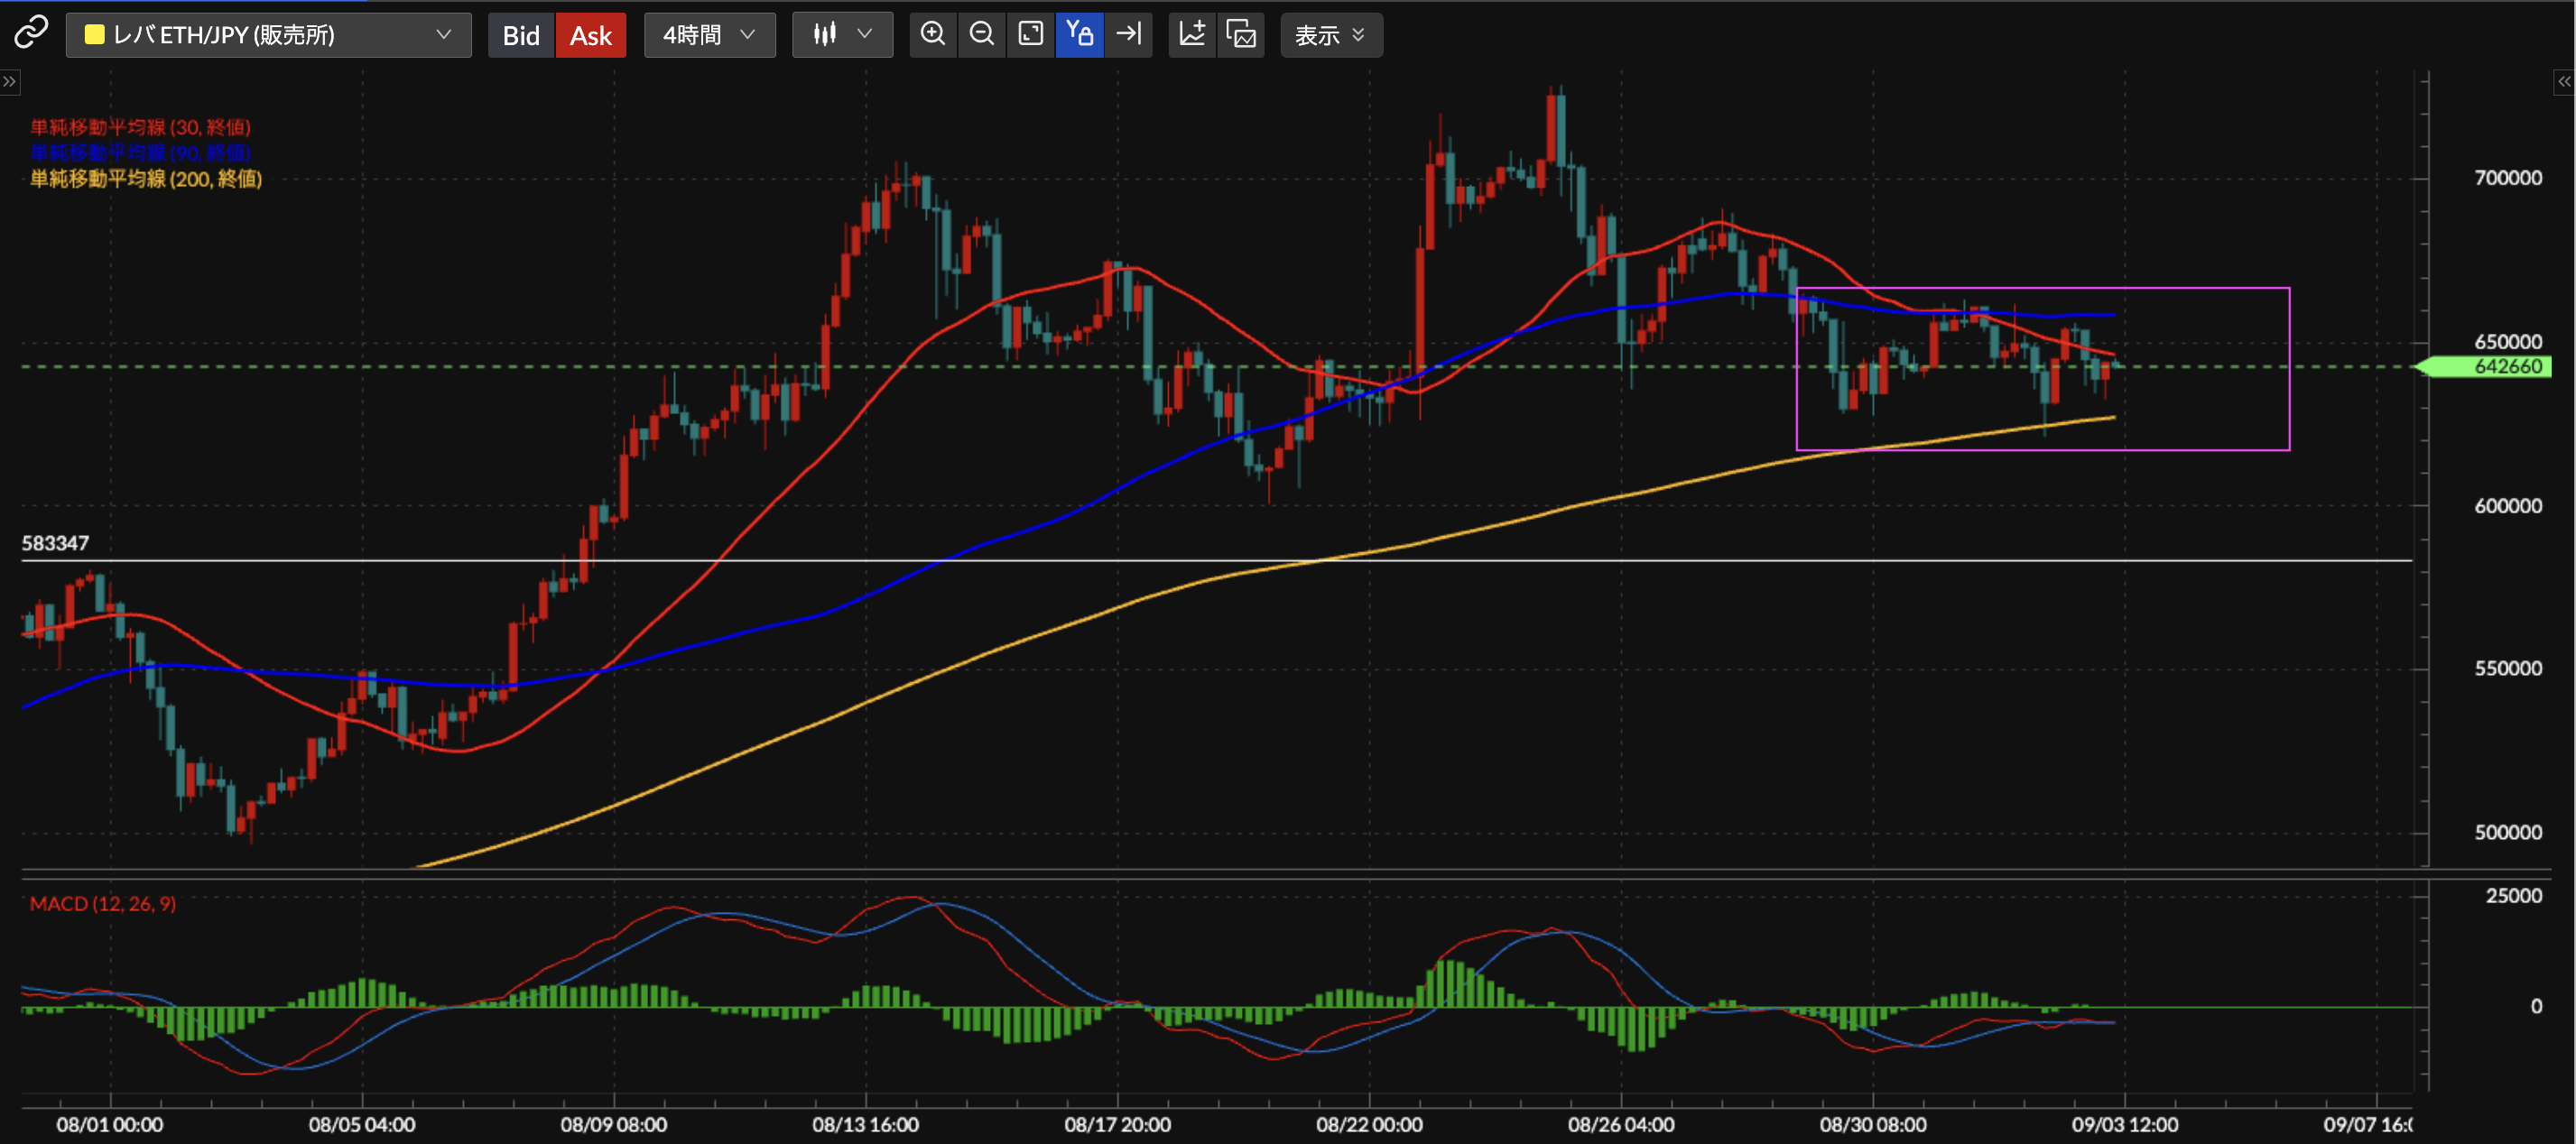Screen dimensions: 2576x1144
Task: Switch price display to Bid
Action: pyautogui.click(x=520, y=35)
